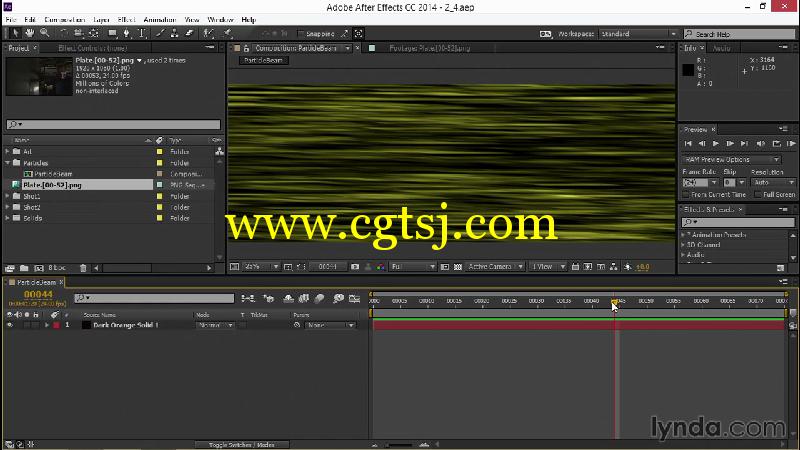Toggle loop option in Preview panel
Image resolution: width=800 pixels, height=450 pixels.
point(777,144)
